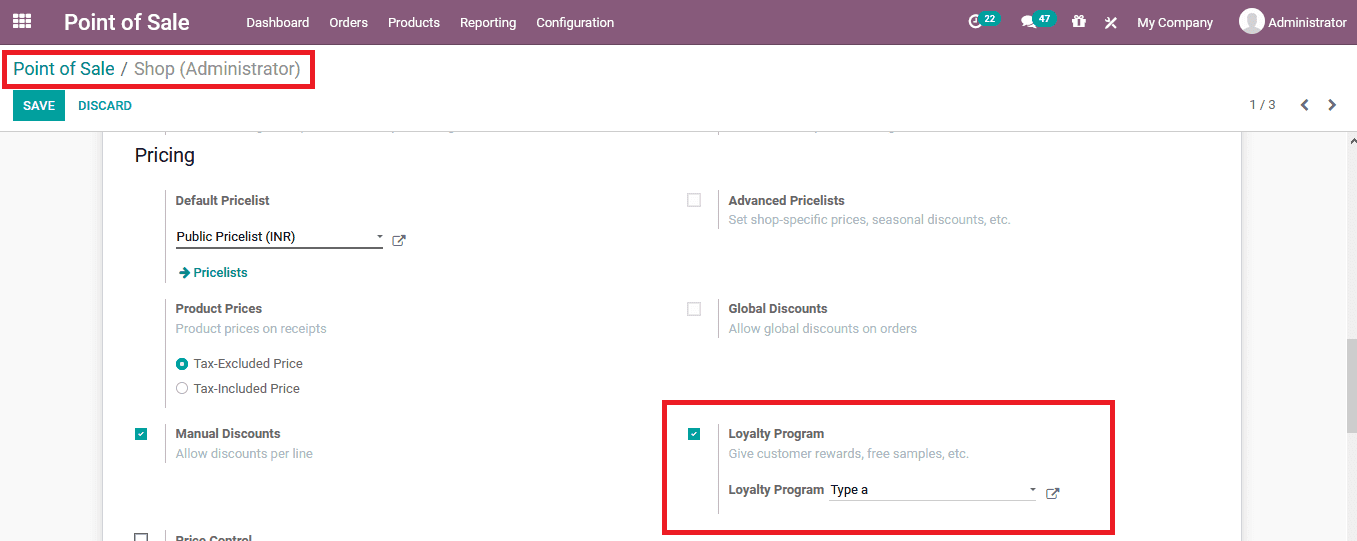Open the activities clock icon with 22 badge
Screen dimensions: 1357x541
(976, 22)
